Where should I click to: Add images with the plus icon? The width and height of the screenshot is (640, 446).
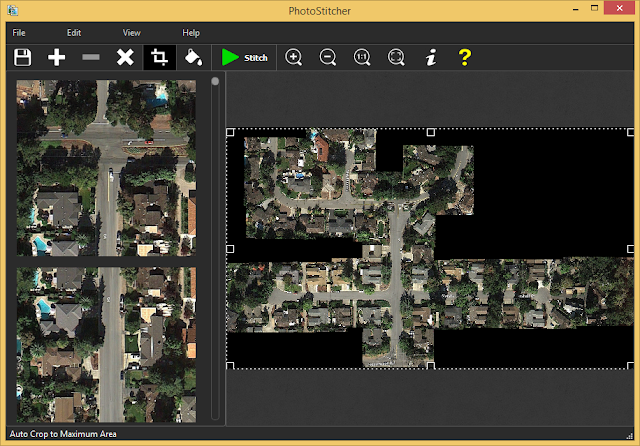tap(56, 58)
